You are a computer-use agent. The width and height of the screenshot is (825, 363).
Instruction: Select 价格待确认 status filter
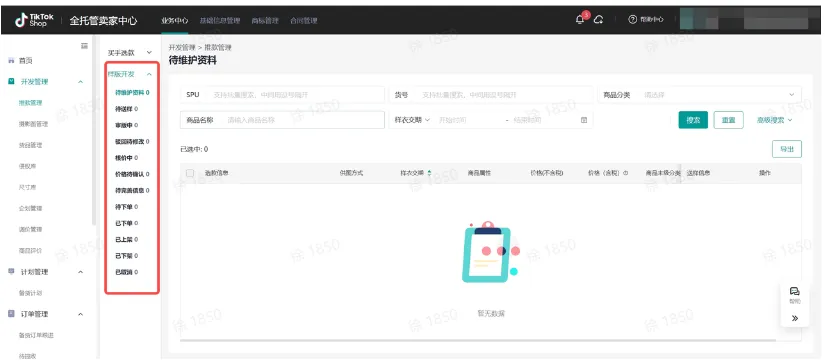132,174
